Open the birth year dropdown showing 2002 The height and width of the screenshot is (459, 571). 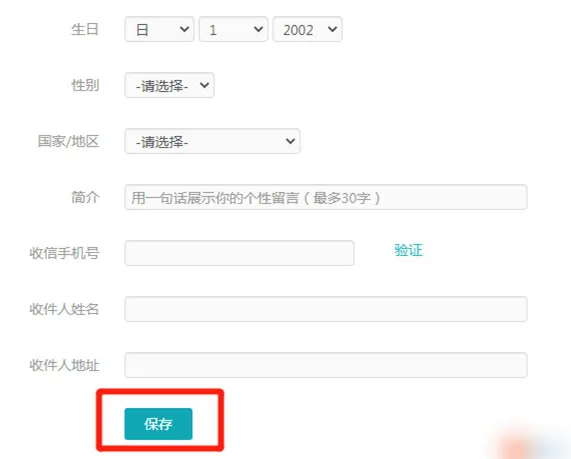[x=307, y=29]
